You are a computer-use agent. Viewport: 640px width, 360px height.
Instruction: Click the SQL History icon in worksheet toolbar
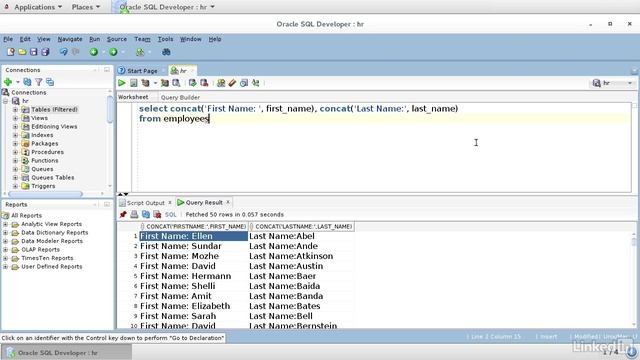(244, 83)
